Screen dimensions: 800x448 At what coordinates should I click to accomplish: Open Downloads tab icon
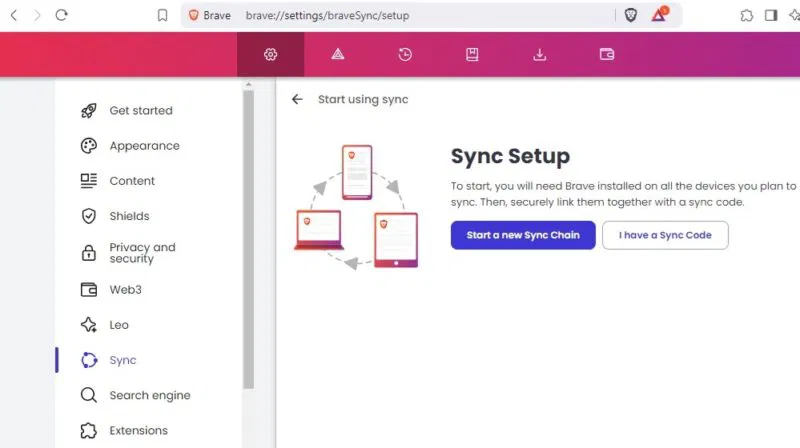539,54
